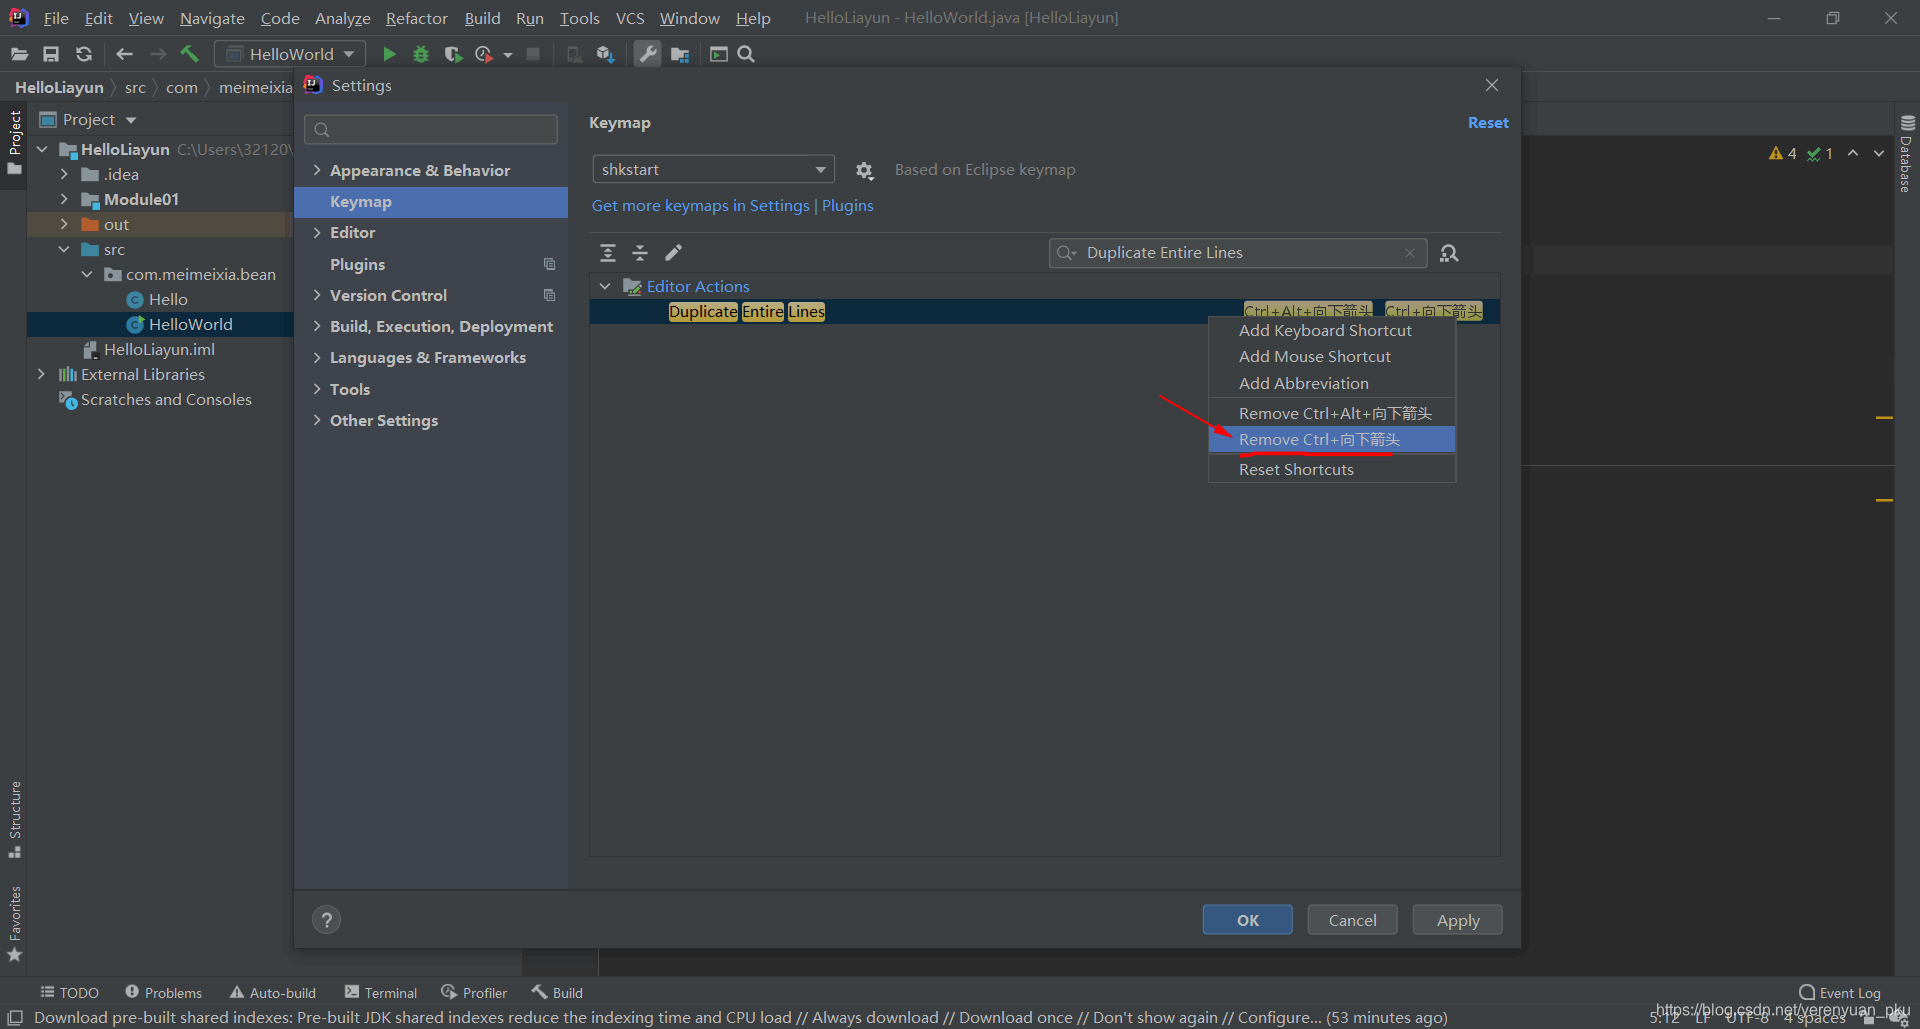Open the HelloWorld run configuration dropdown
Screen dimensions: 1920x1029
pos(290,54)
